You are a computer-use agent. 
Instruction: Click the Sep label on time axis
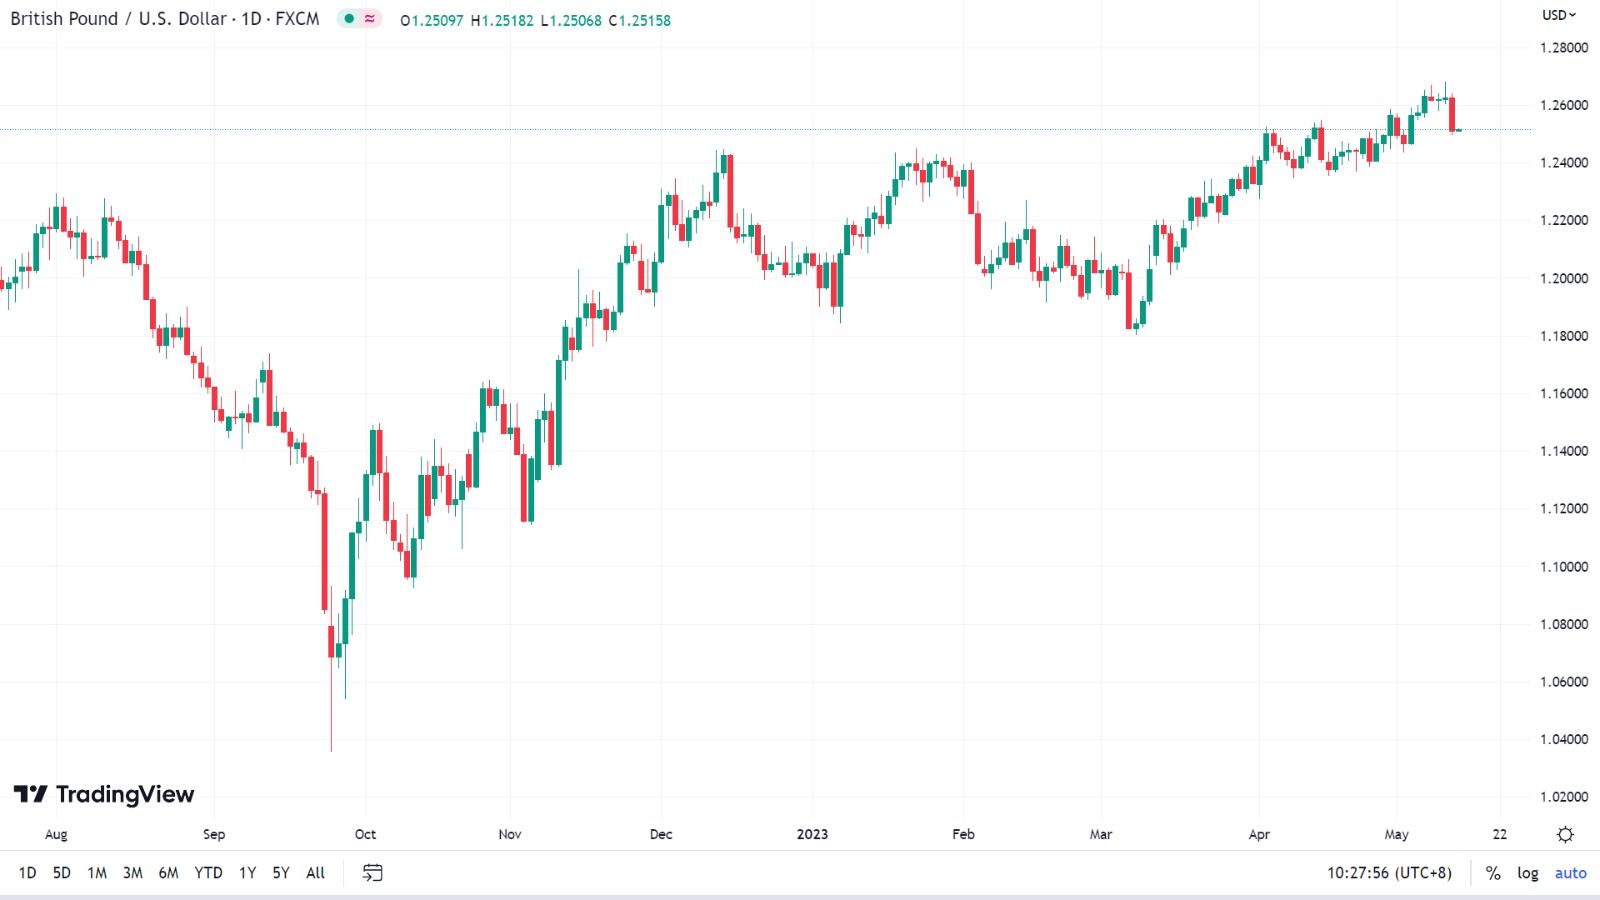point(214,834)
